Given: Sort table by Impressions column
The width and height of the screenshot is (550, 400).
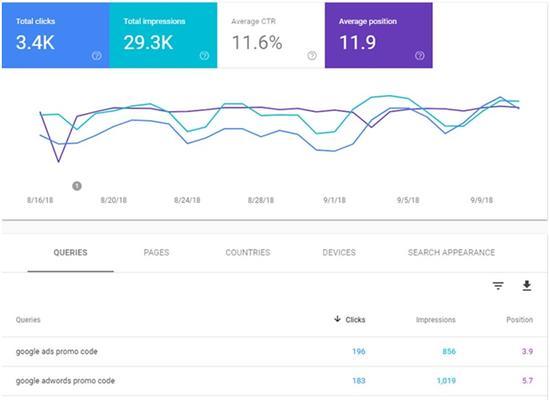Looking at the screenshot, I should point(436,320).
